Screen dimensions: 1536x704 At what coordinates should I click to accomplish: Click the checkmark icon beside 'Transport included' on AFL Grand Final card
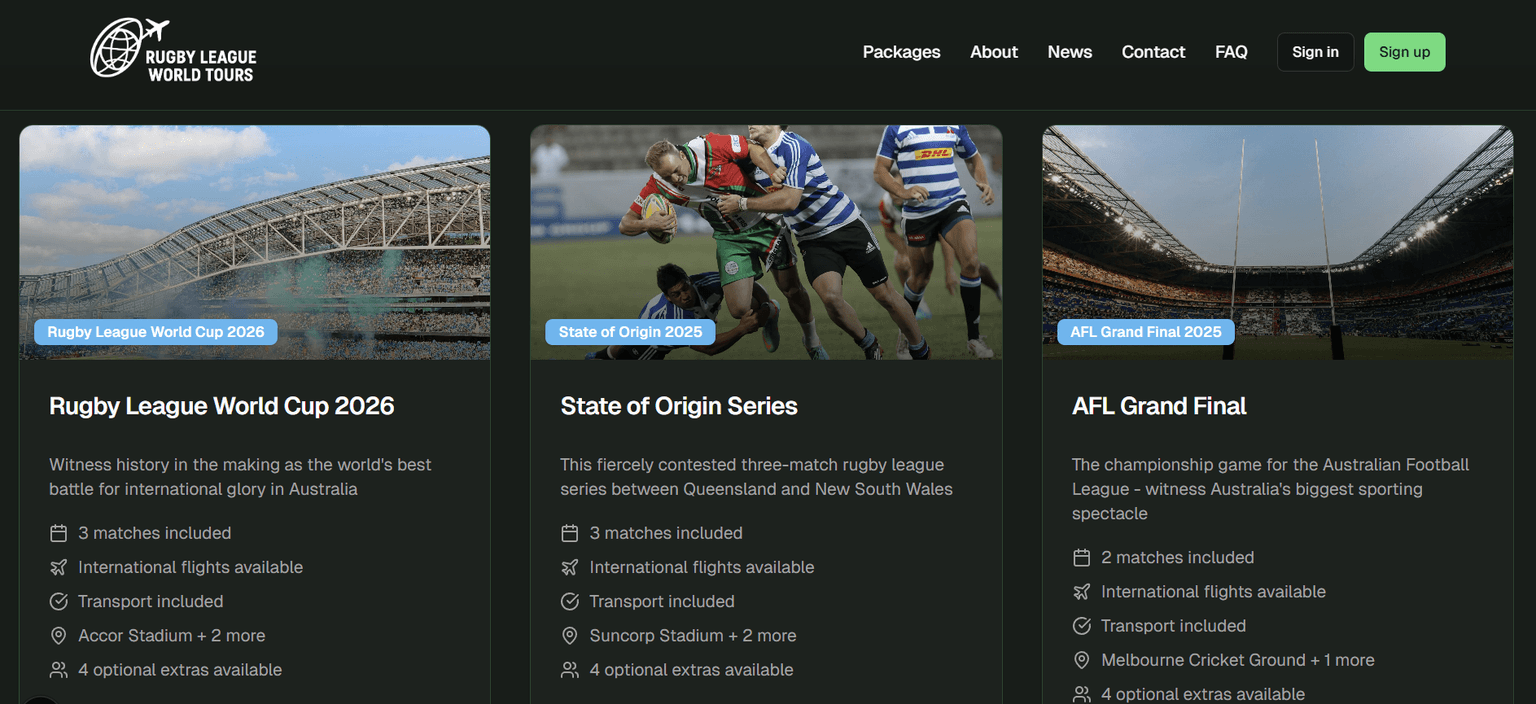1081,626
